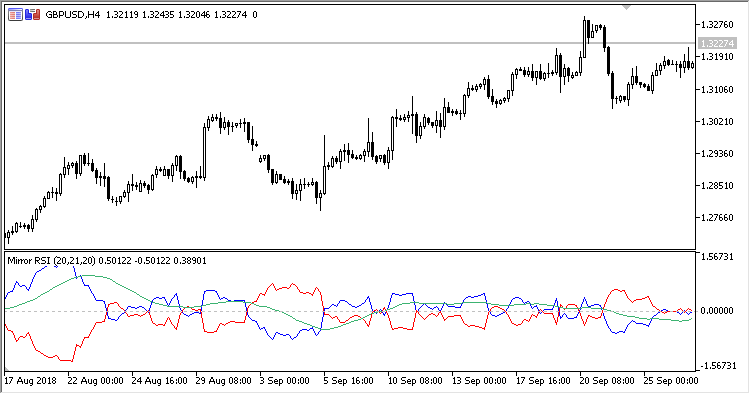Click the 20 Sep 08:00 time label
Viewport: 750px width, 394px height.
pyautogui.click(x=607, y=381)
